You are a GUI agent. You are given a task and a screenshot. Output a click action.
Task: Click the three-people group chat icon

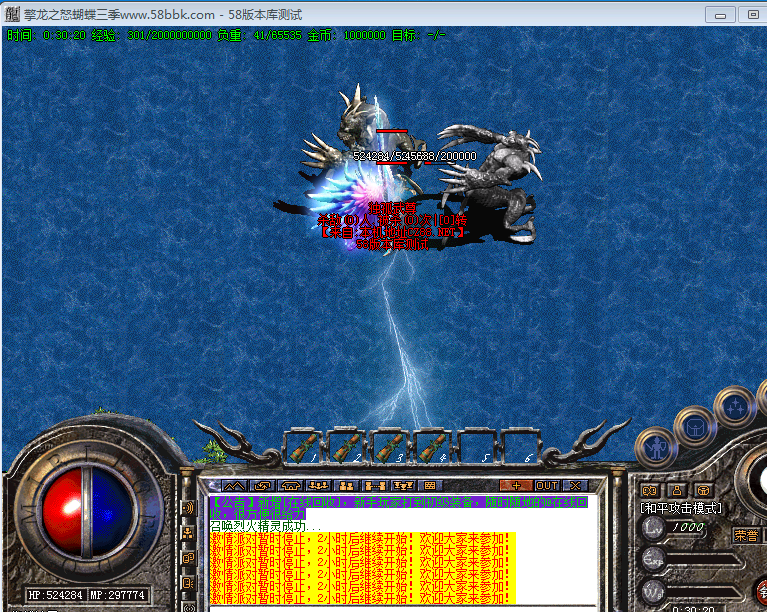(318, 486)
